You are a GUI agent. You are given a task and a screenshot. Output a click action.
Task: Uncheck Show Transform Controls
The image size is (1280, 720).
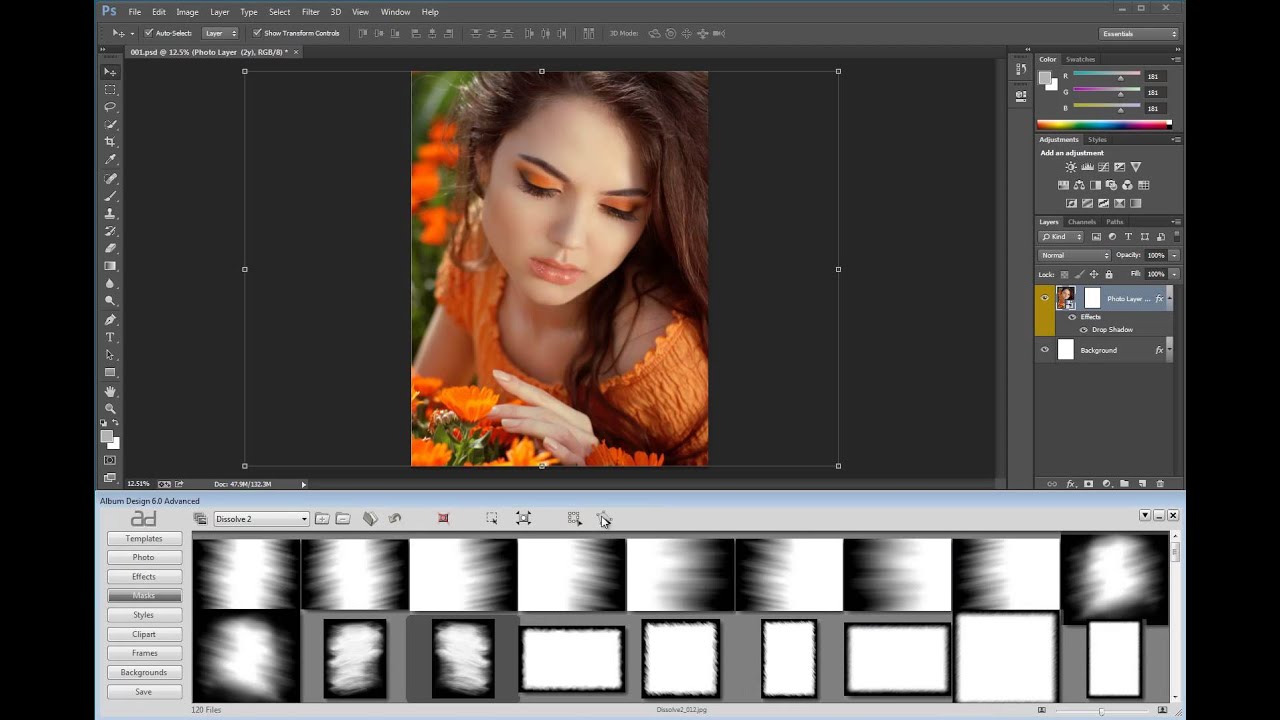click(257, 33)
